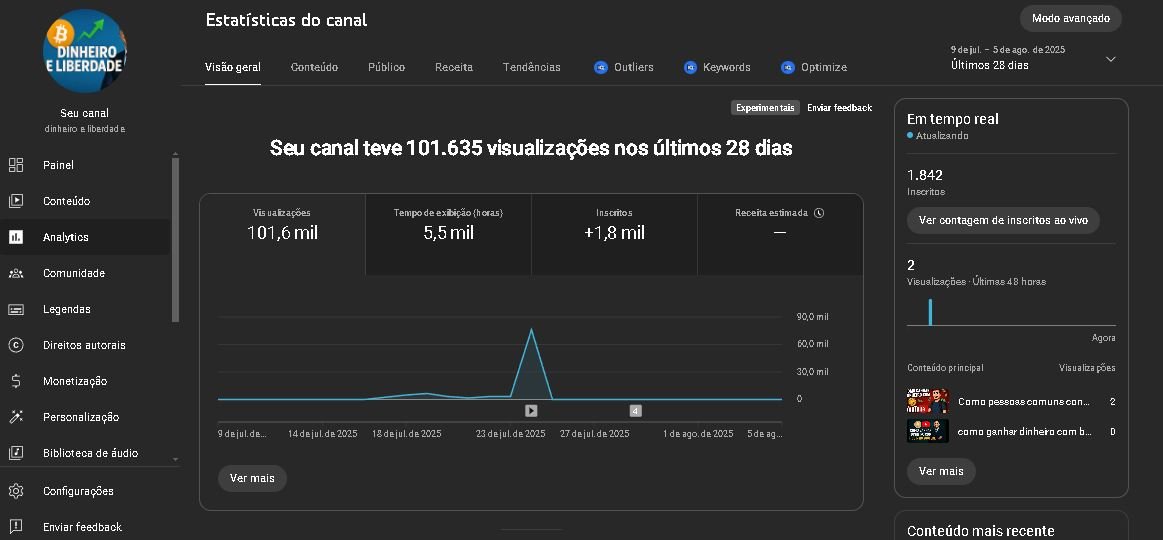
Task: Click Ver contagem de inscritos ao vivo
Action: point(1004,220)
